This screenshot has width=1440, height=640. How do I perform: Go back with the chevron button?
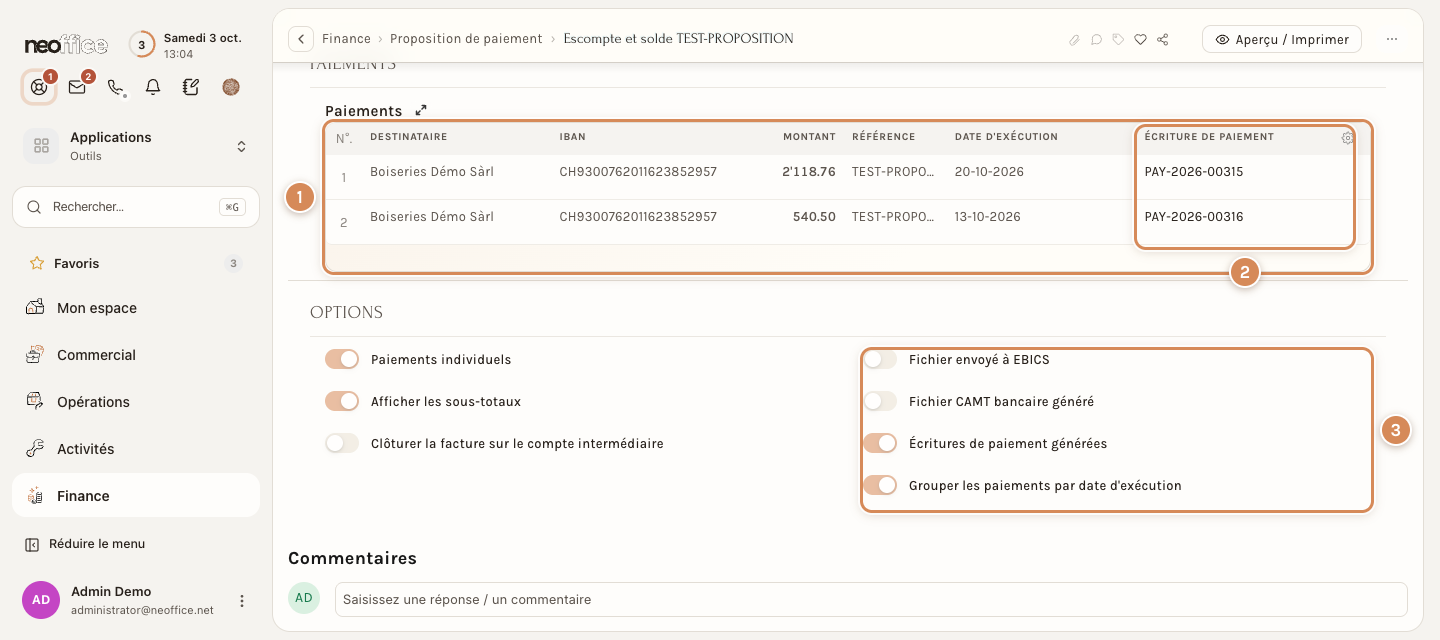tap(301, 39)
